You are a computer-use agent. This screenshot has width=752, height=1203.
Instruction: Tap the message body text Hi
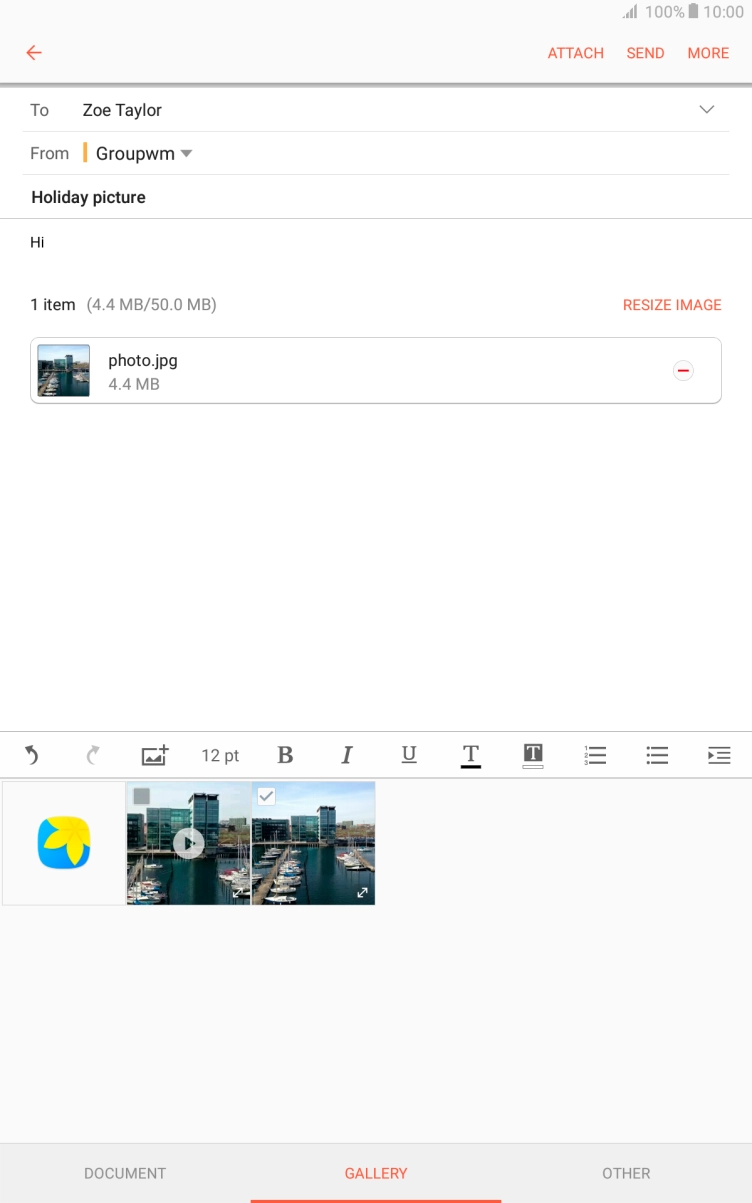(37, 242)
